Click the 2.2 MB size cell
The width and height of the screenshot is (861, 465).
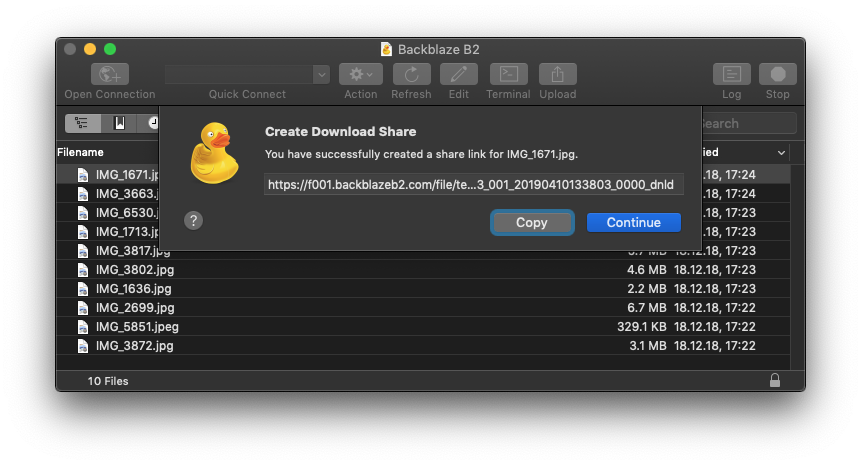646,289
